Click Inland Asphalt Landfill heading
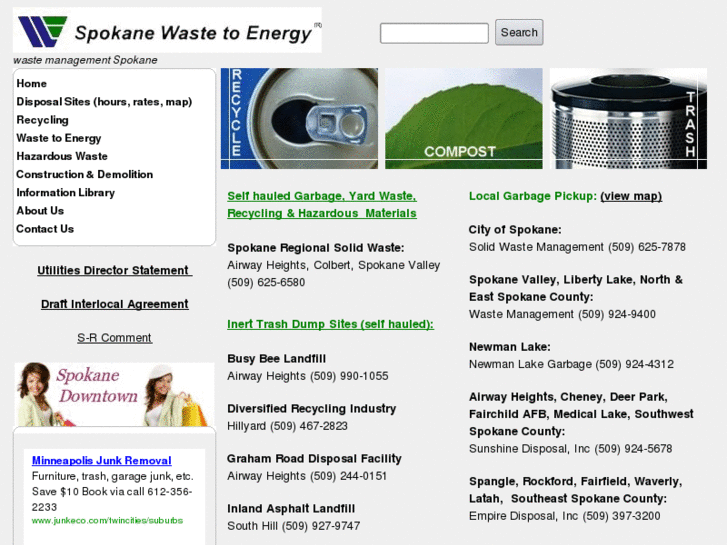 (291, 509)
